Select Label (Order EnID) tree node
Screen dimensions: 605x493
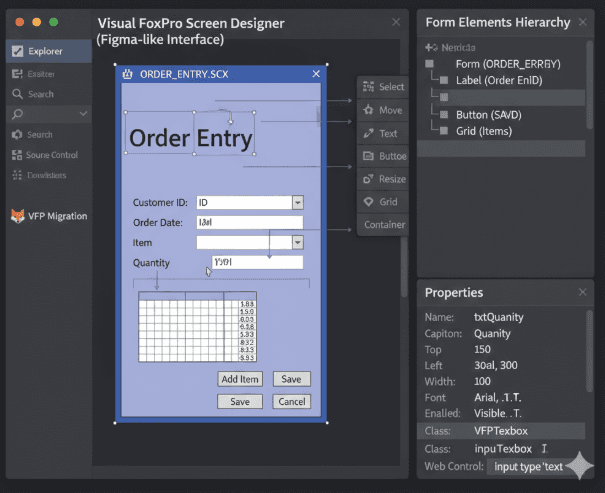point(499,80)
